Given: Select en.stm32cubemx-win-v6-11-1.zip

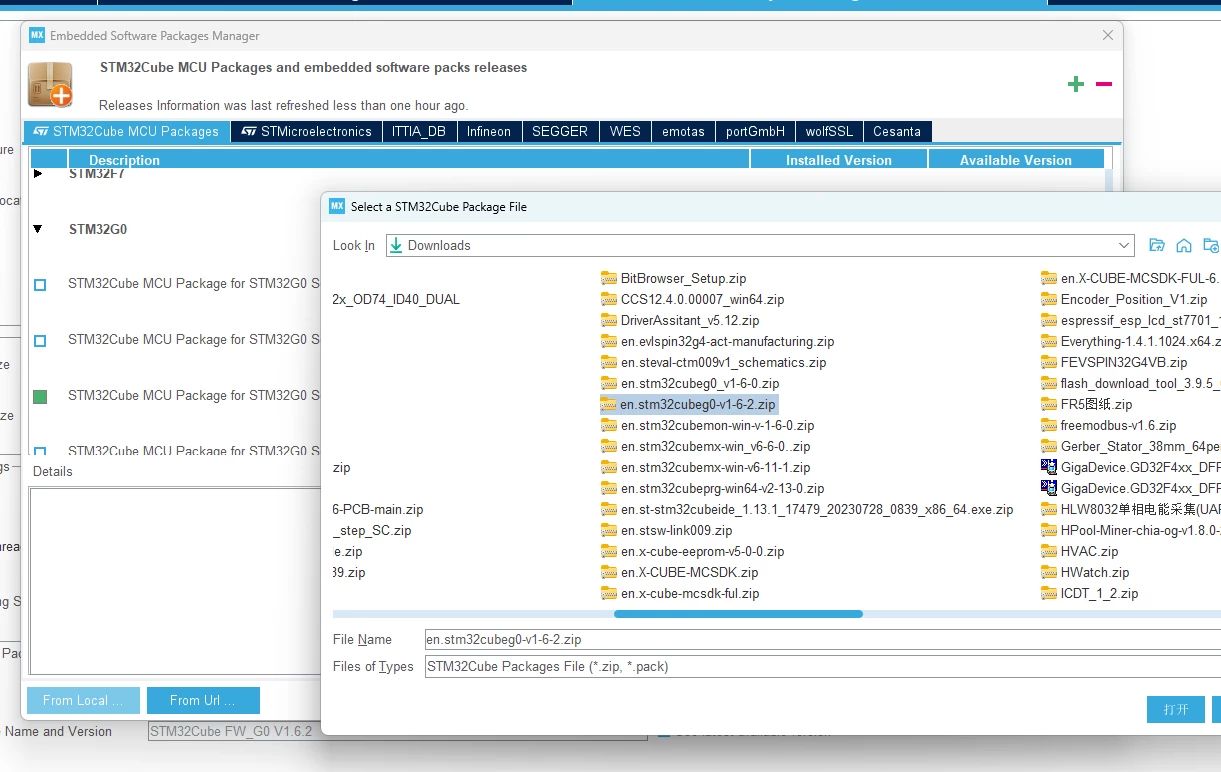Looking at the screenshot, I should click(x=706, y=467).
